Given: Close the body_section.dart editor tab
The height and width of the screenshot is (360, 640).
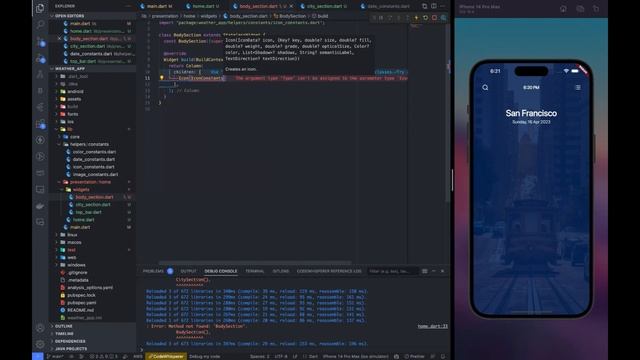Looking at the screenshot, I should (291, 6).
